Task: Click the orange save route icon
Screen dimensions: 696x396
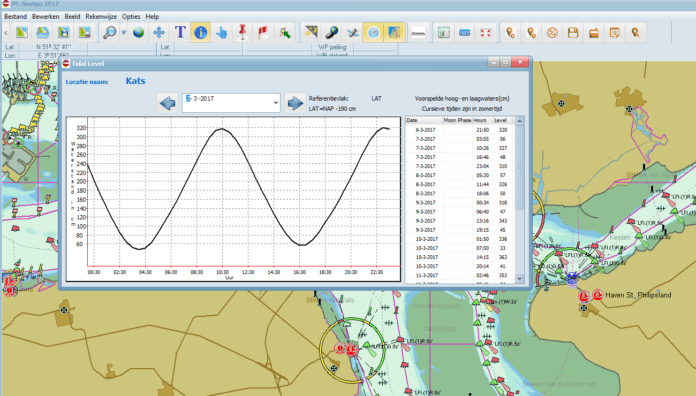Action: tap(573, 32)
